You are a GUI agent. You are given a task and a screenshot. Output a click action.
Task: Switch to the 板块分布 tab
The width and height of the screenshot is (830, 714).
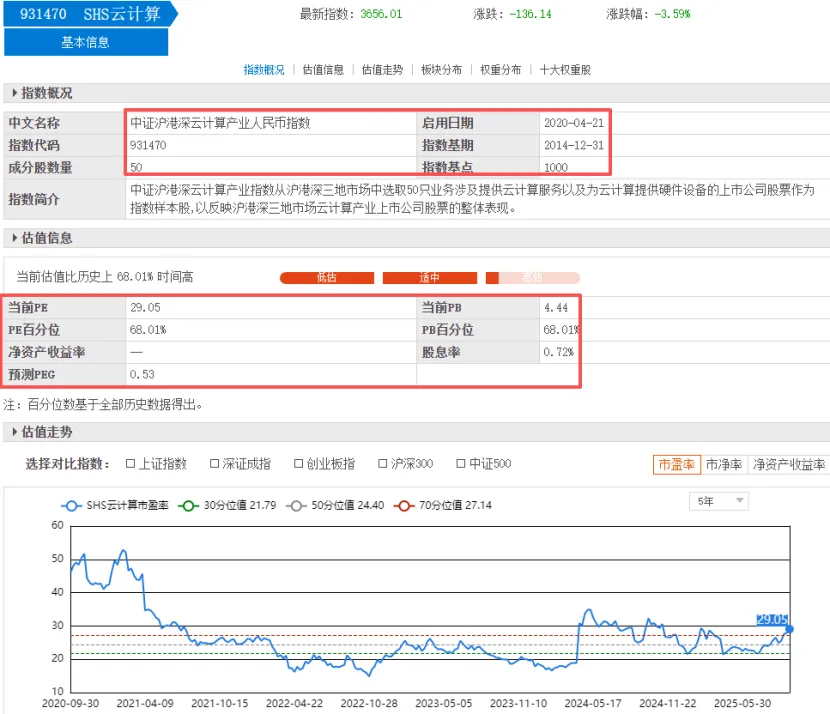coord(441,70)
